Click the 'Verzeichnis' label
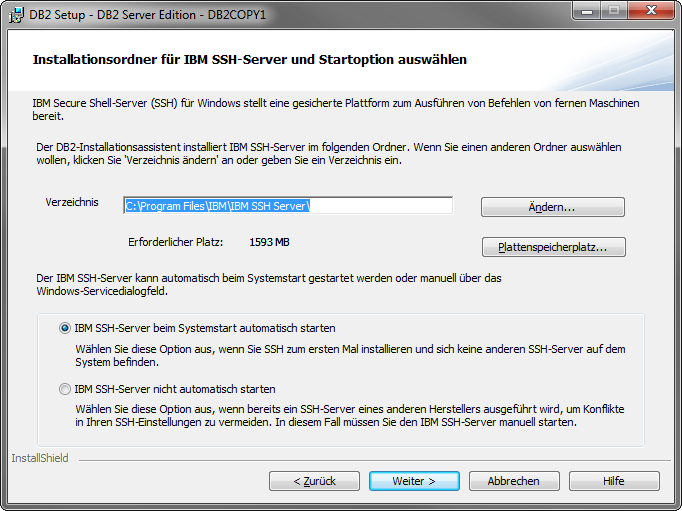The image size is (682, 511). 72,202
